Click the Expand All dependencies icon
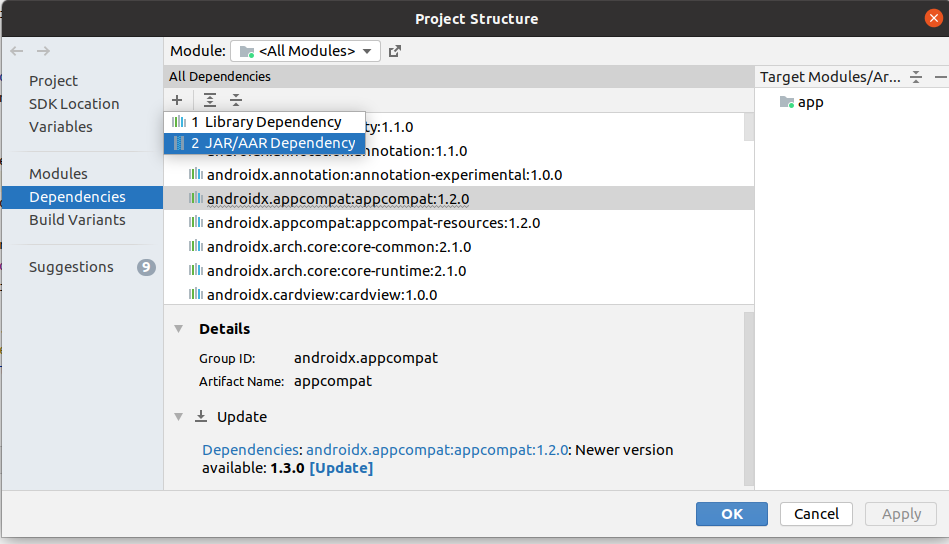949x544 pixels. click(210, 100)
